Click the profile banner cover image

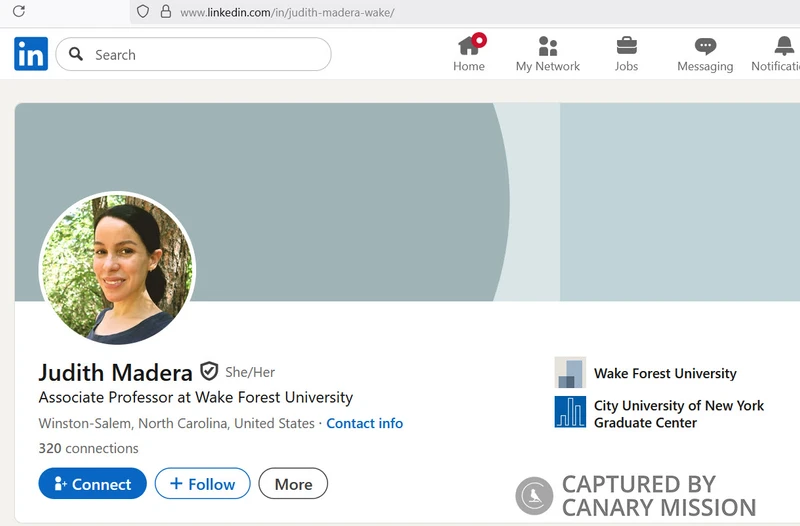tap(407, 202)
